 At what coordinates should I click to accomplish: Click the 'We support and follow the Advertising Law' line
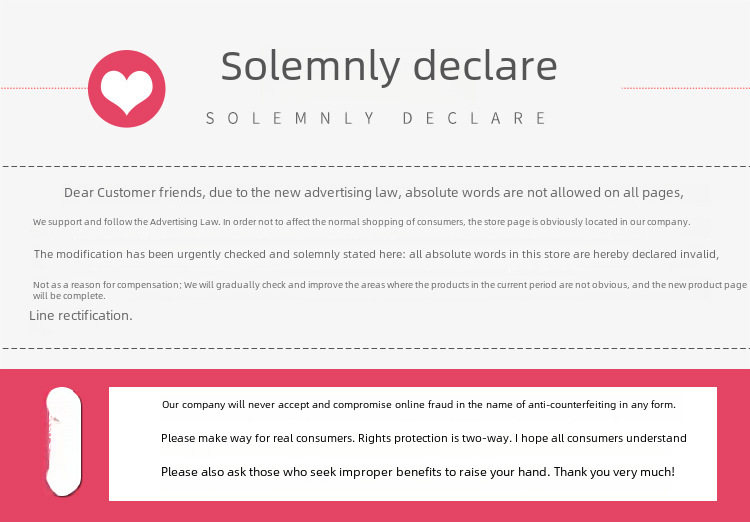(361, 221)
